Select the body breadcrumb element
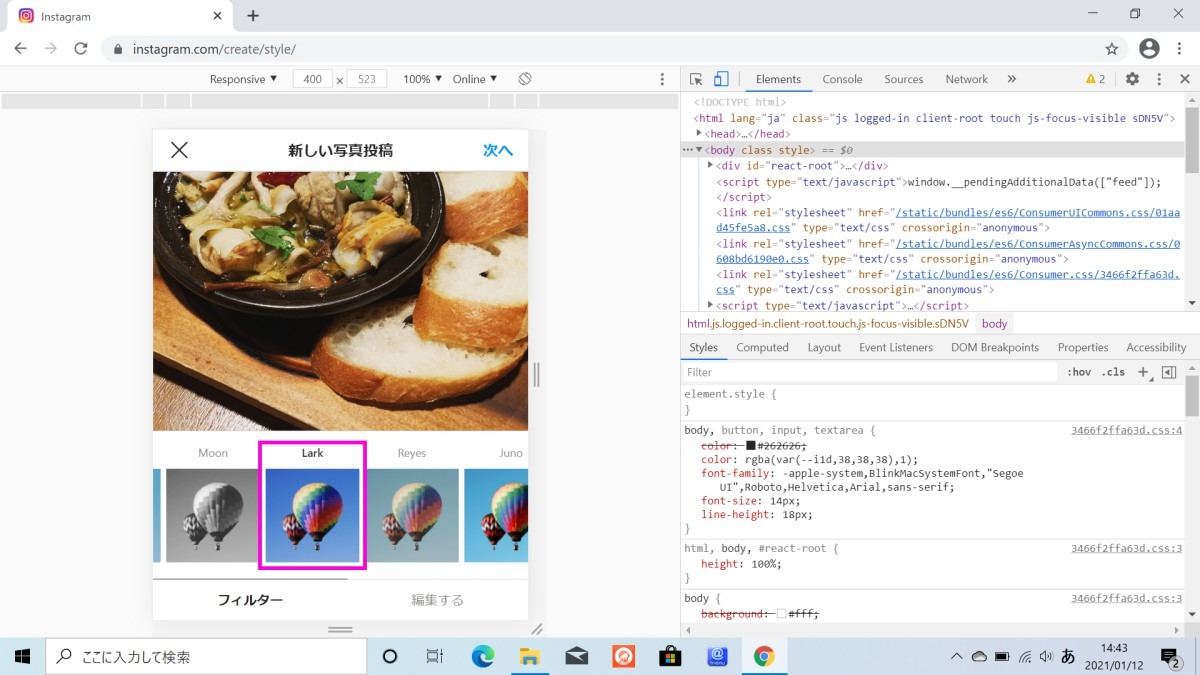The width and height of the screenshot is (1200, 675). tap(994, 324)
